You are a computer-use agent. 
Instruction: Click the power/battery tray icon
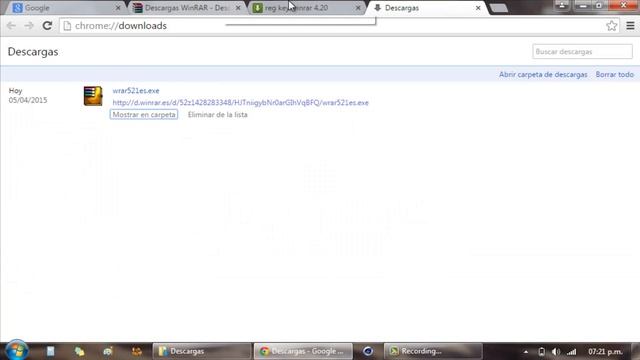coord(541,351)
